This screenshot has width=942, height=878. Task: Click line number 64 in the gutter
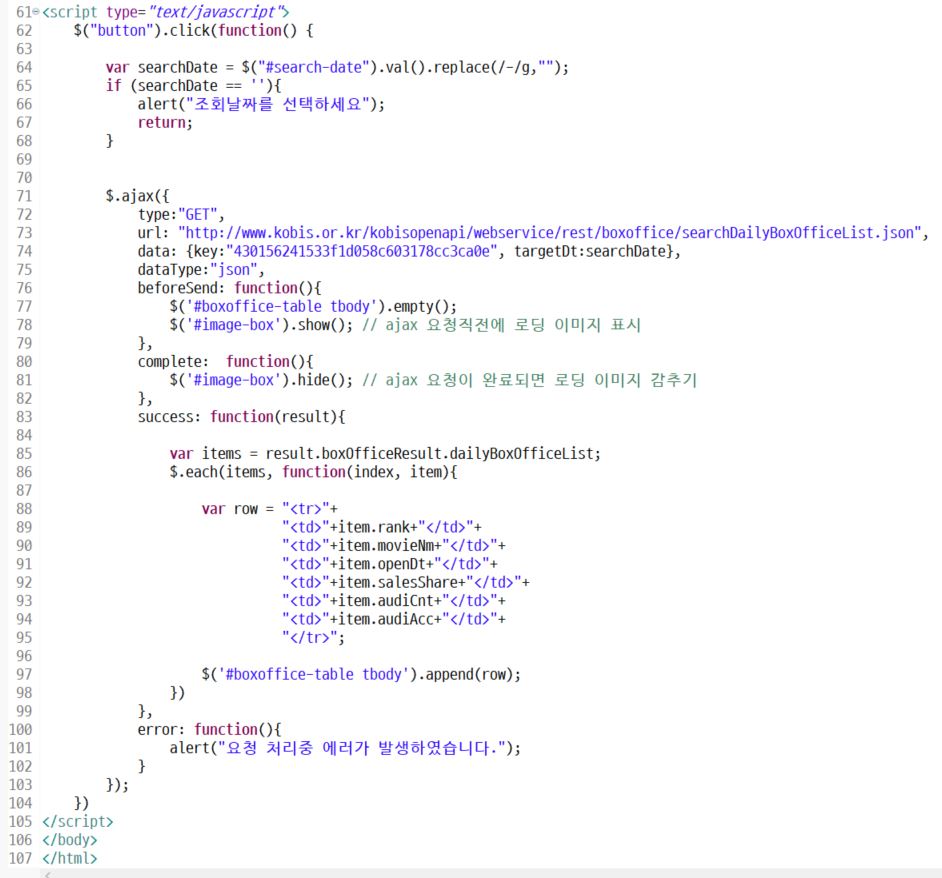click(23, 67)
